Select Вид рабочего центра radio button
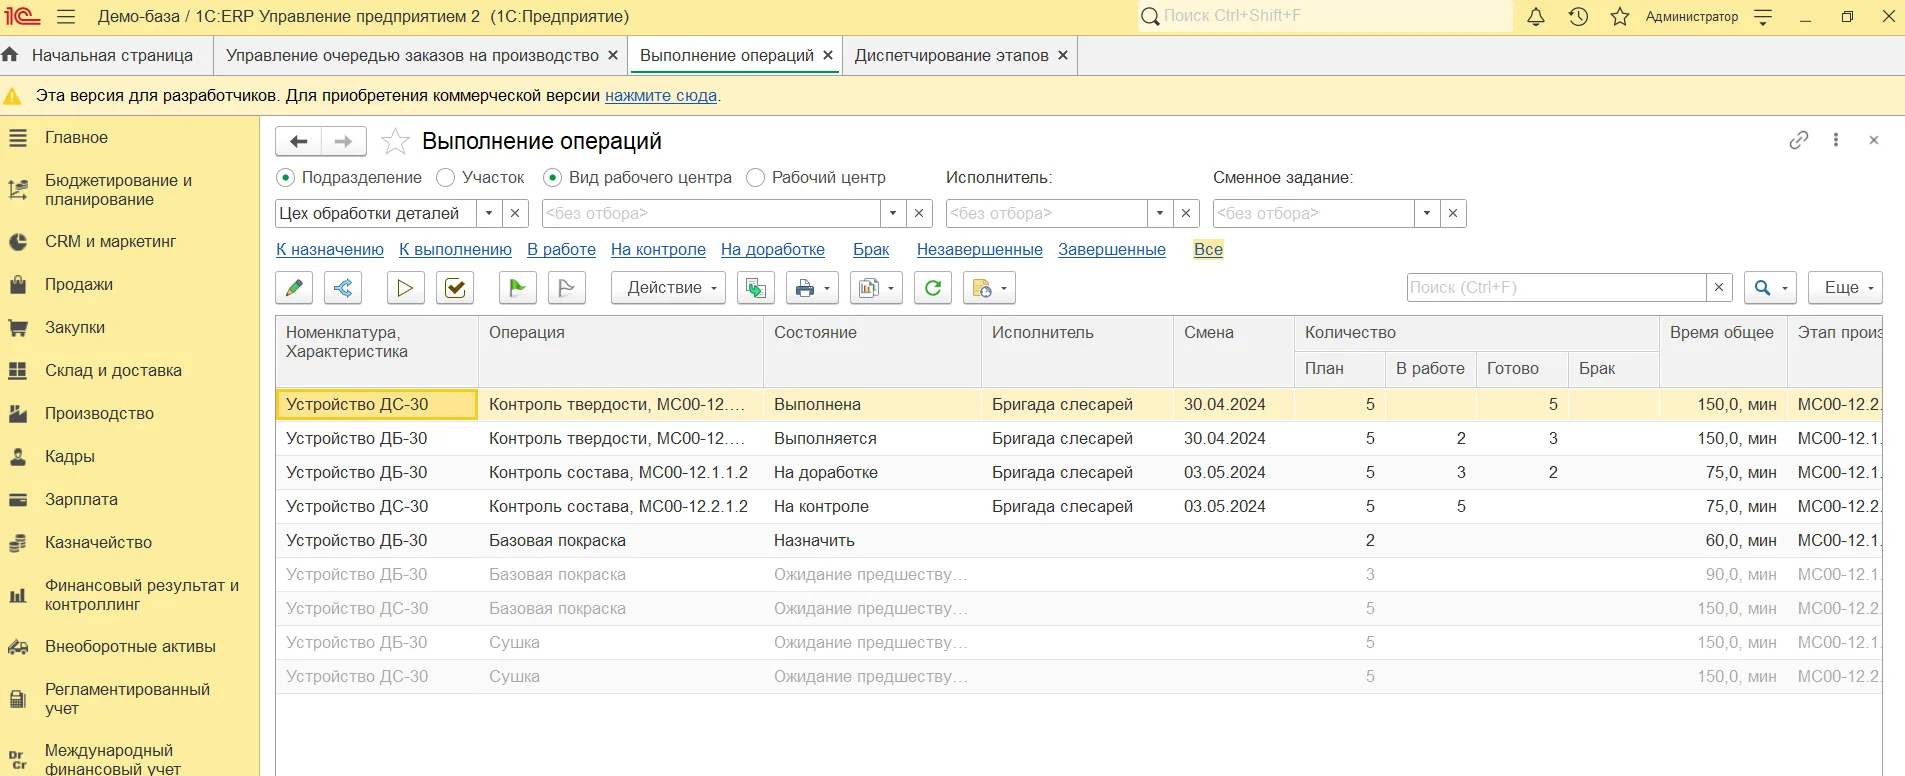The height and width of the screenshot is (776, 1905). (x=552, y=177)
